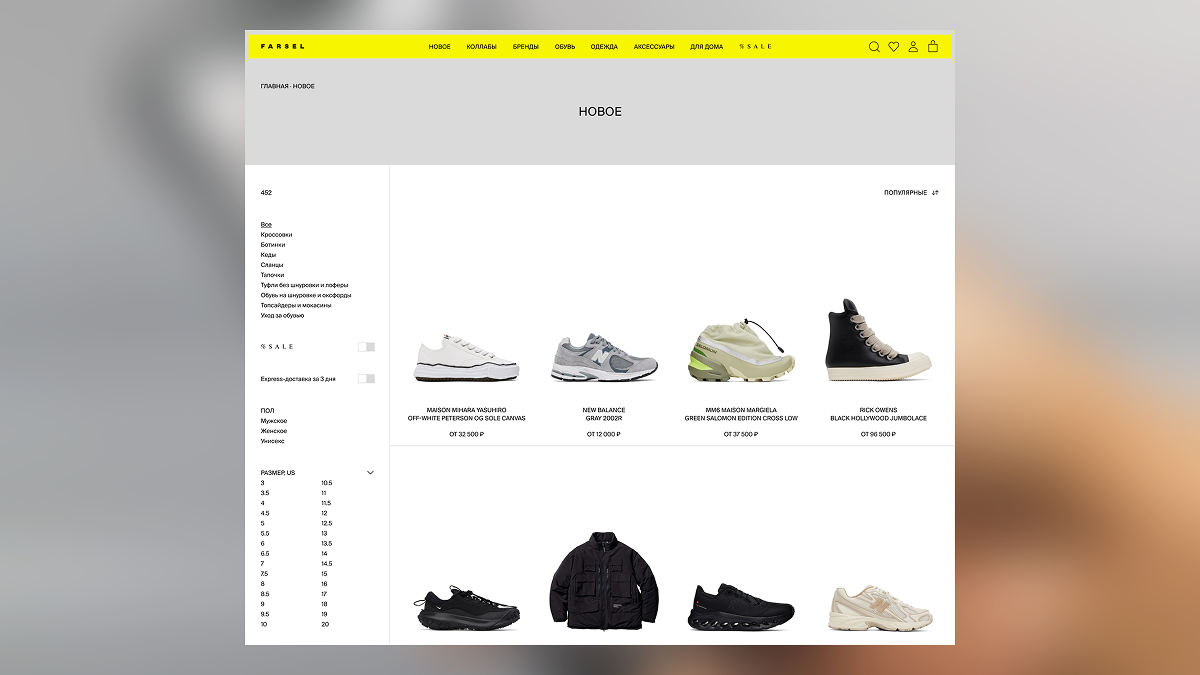Select the Кроссовки category filter
This screenshot has height=675, width=1200.
click(276, 235)
